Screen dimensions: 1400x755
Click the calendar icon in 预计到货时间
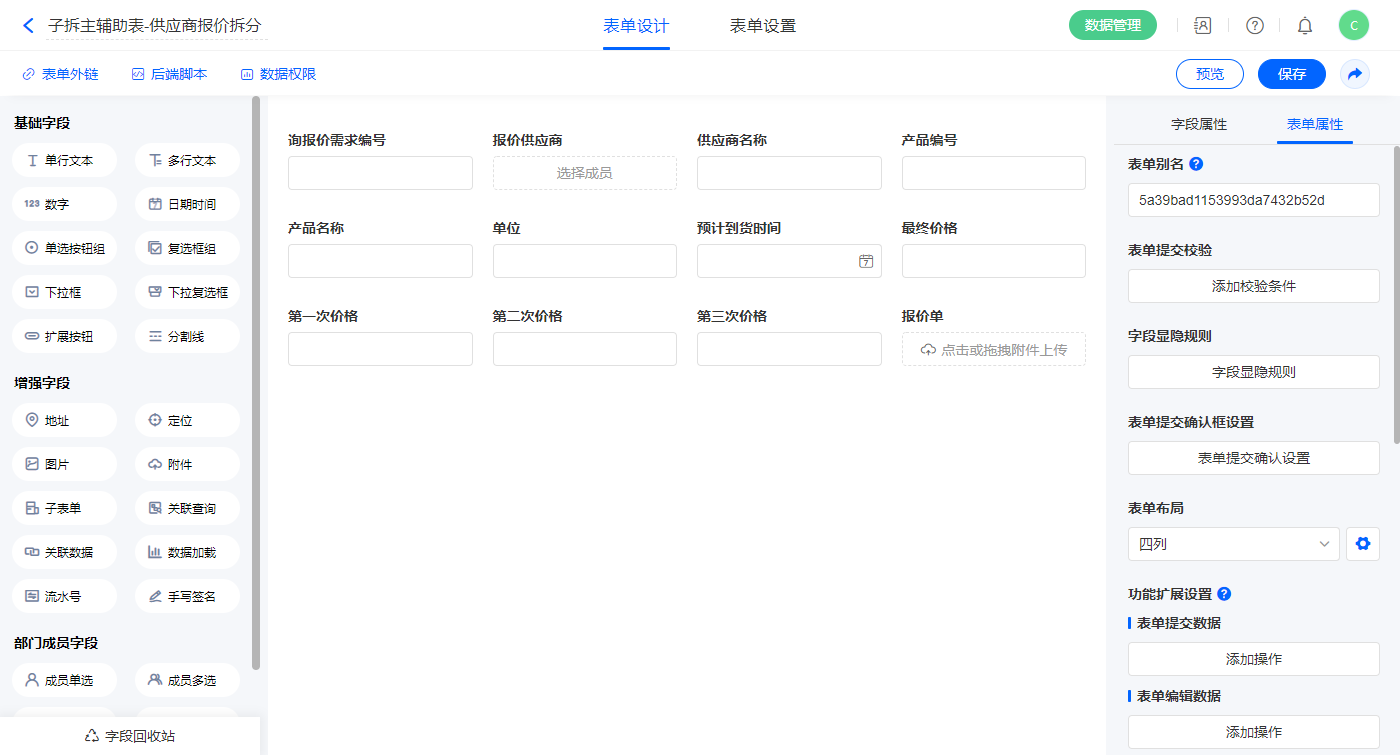click(865, 261)
